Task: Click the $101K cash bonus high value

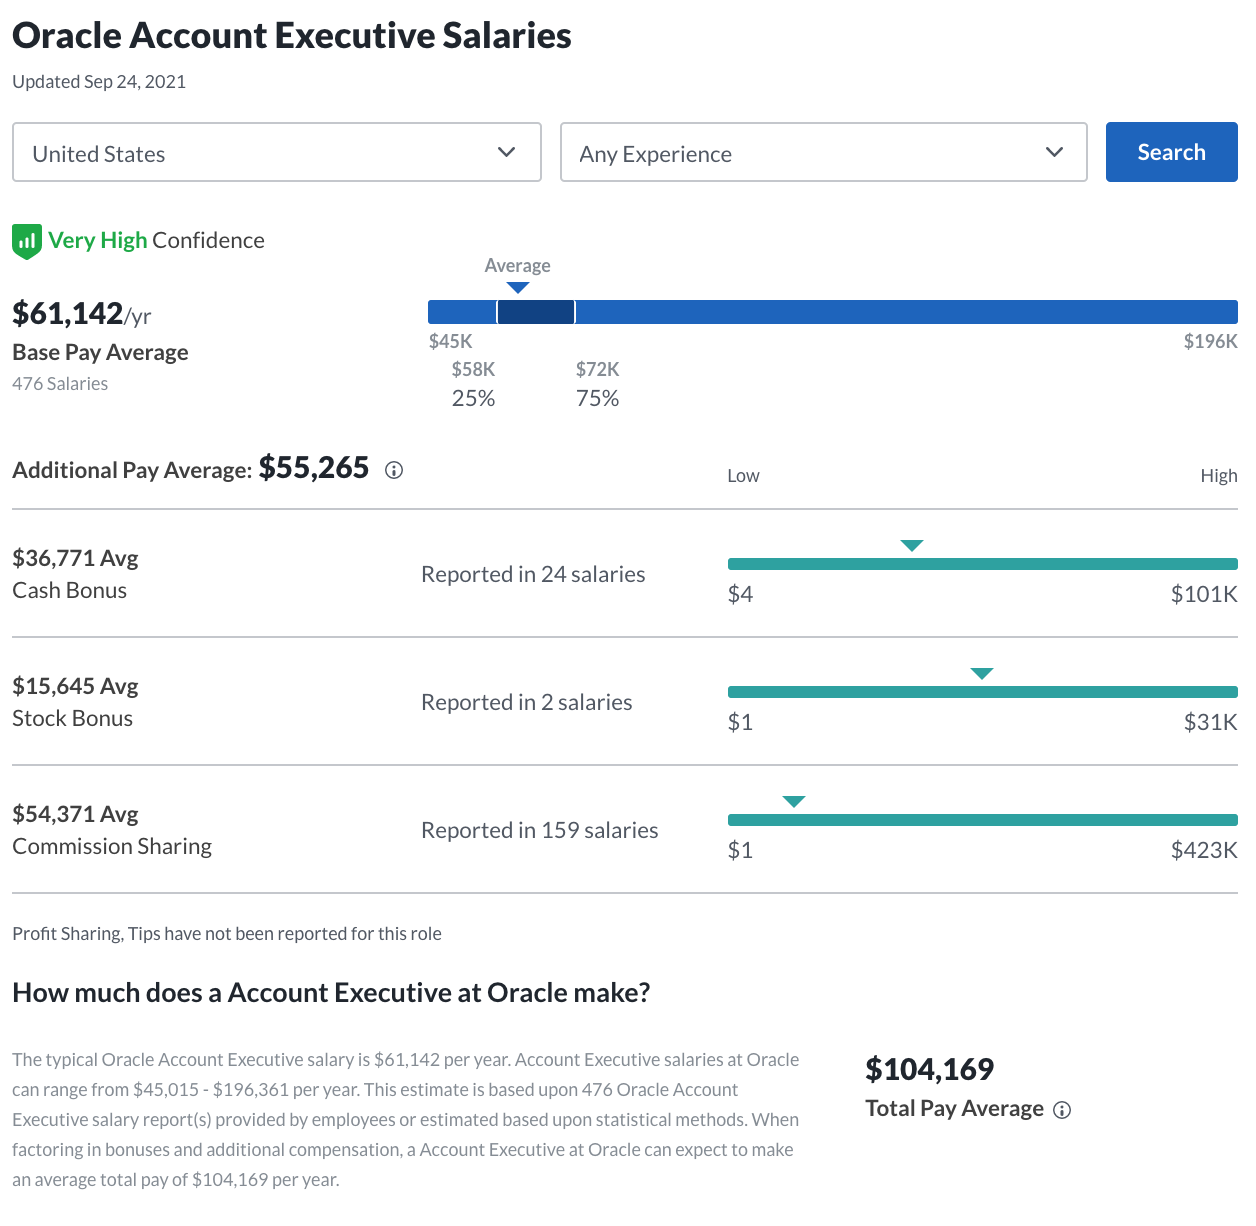Action: (x=1204, y=594)
